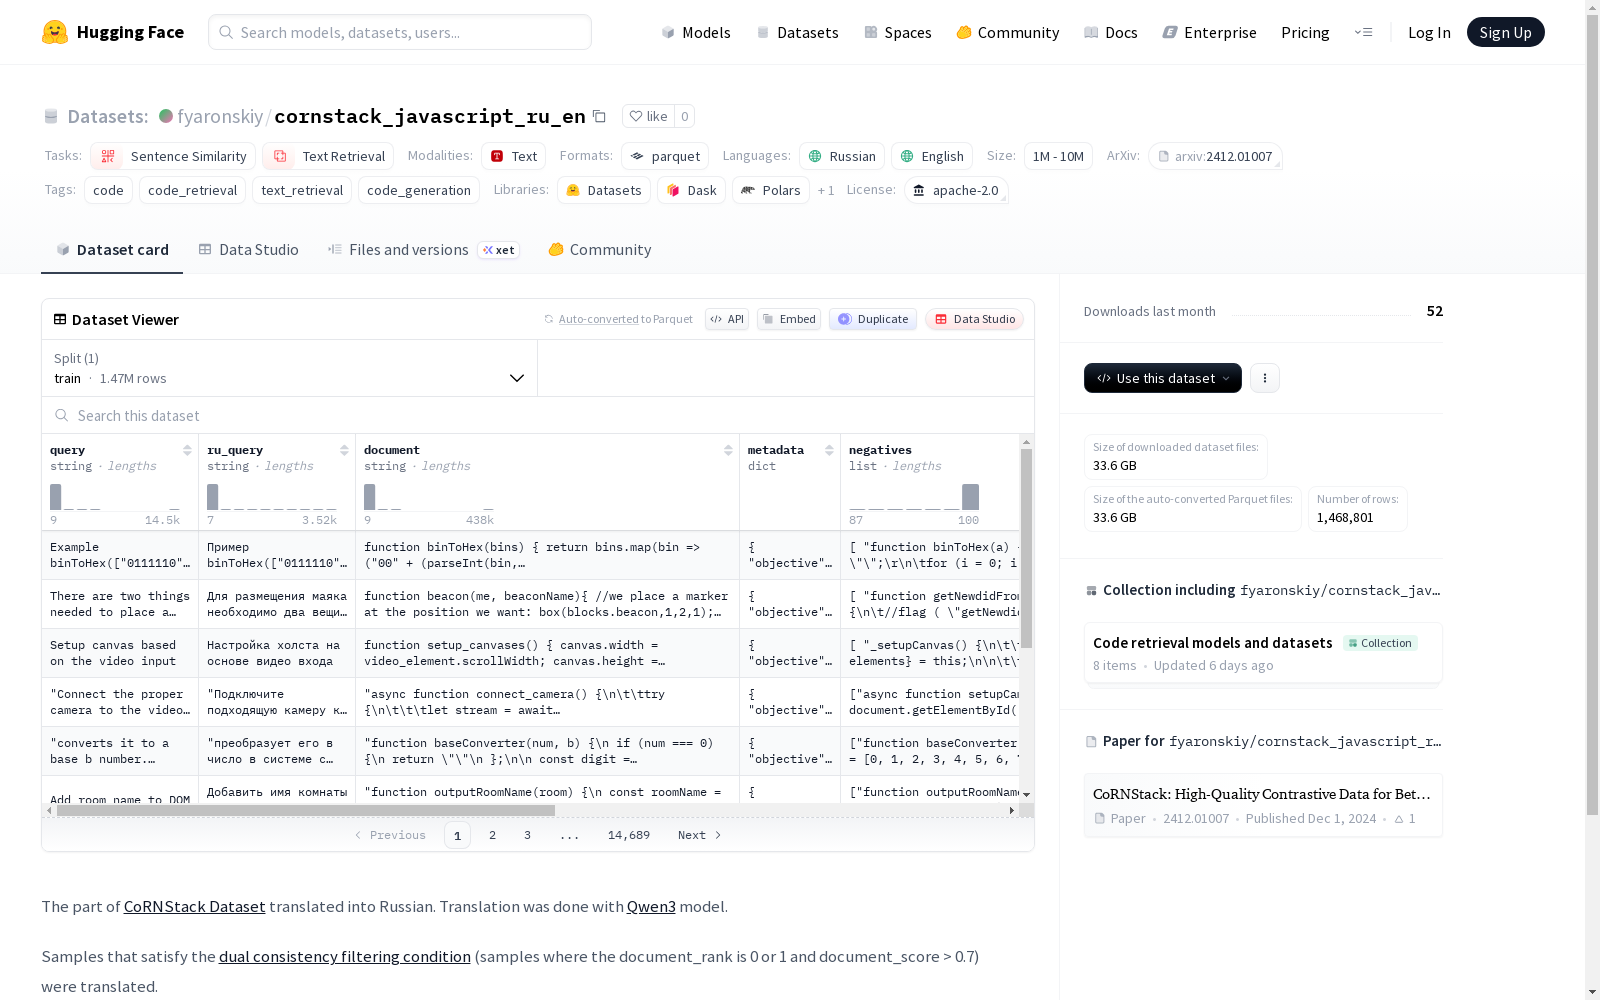
Task: Open the Datasets library tag
Action: [604, 190]
